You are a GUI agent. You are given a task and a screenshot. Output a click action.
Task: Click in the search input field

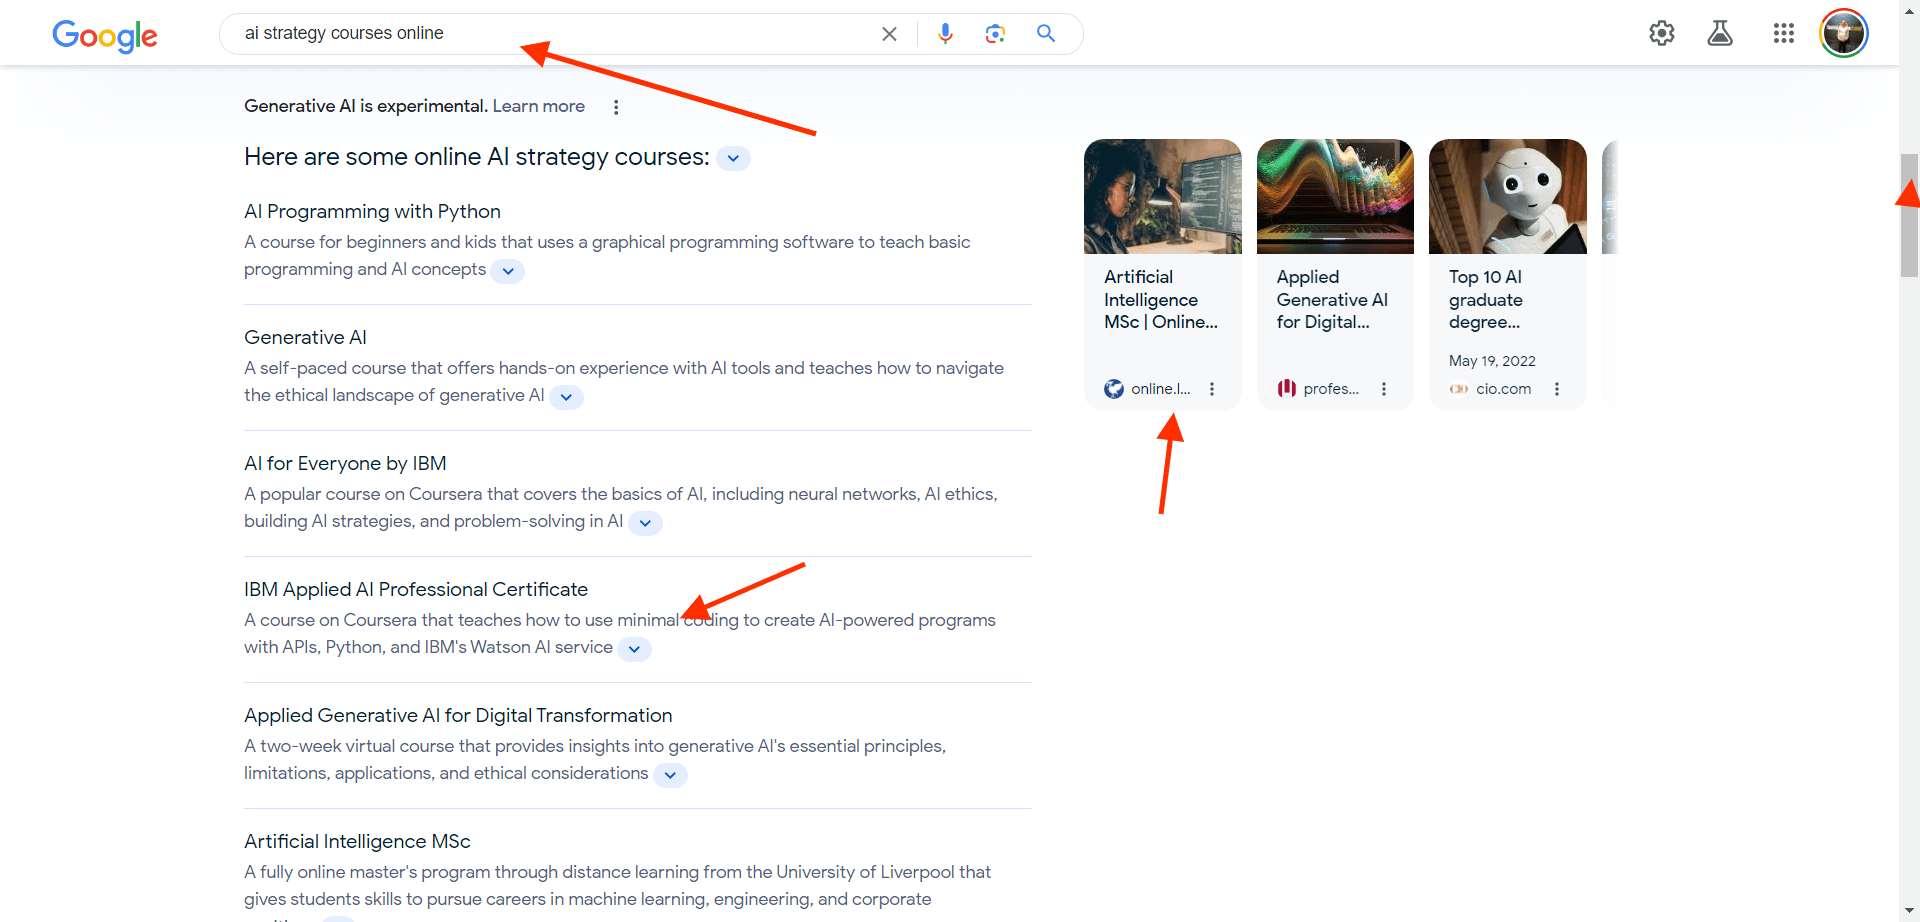coord(550,34)
